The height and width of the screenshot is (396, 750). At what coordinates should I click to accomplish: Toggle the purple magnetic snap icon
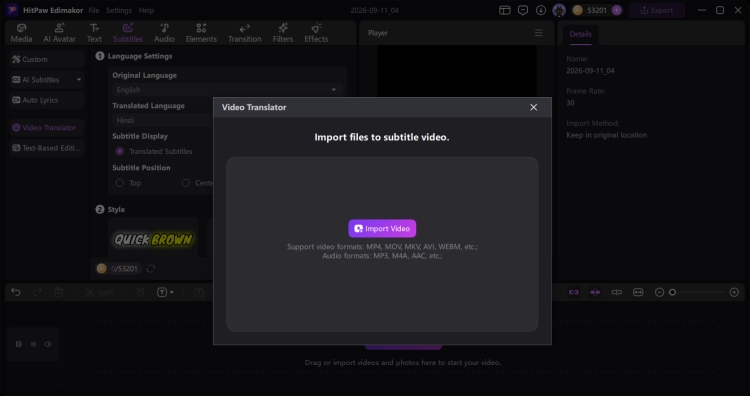coord(595,292)
